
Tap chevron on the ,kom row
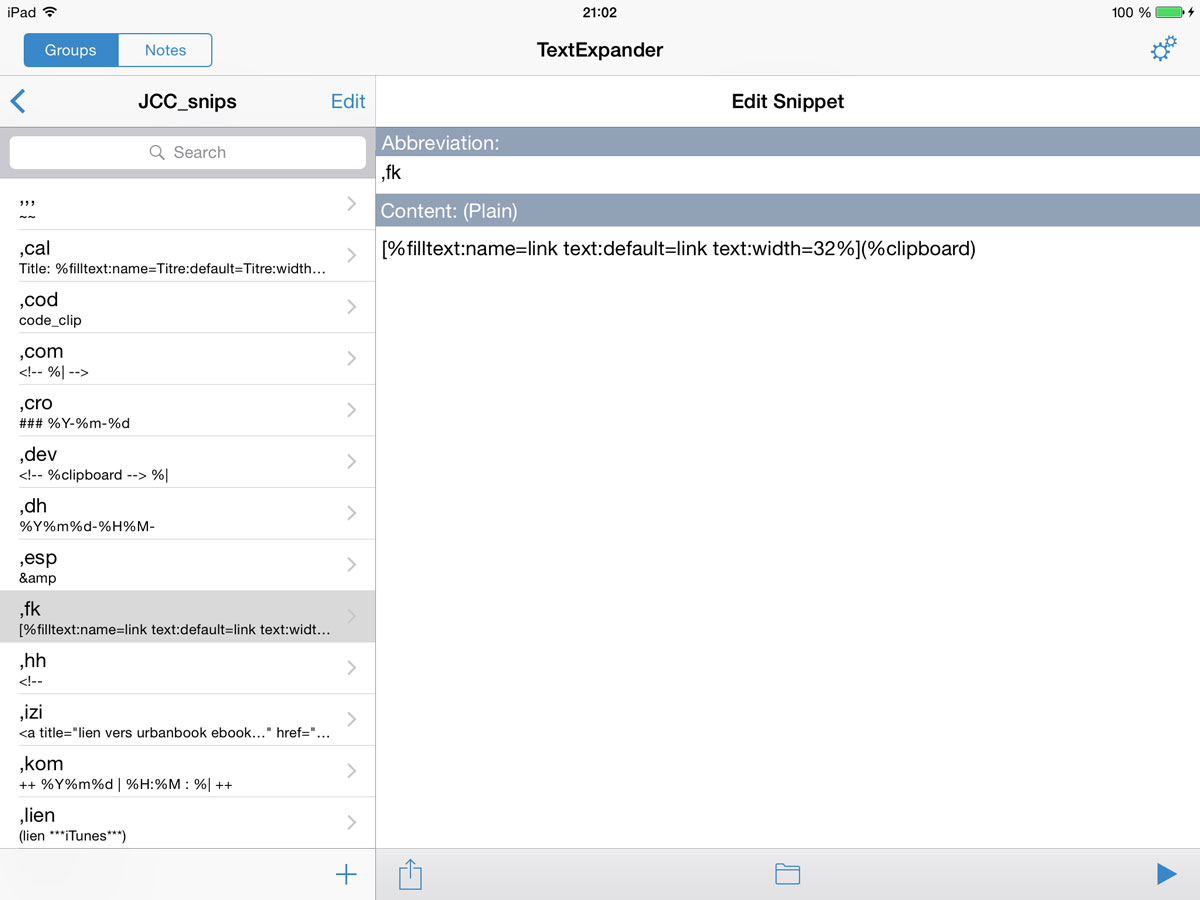351,771
